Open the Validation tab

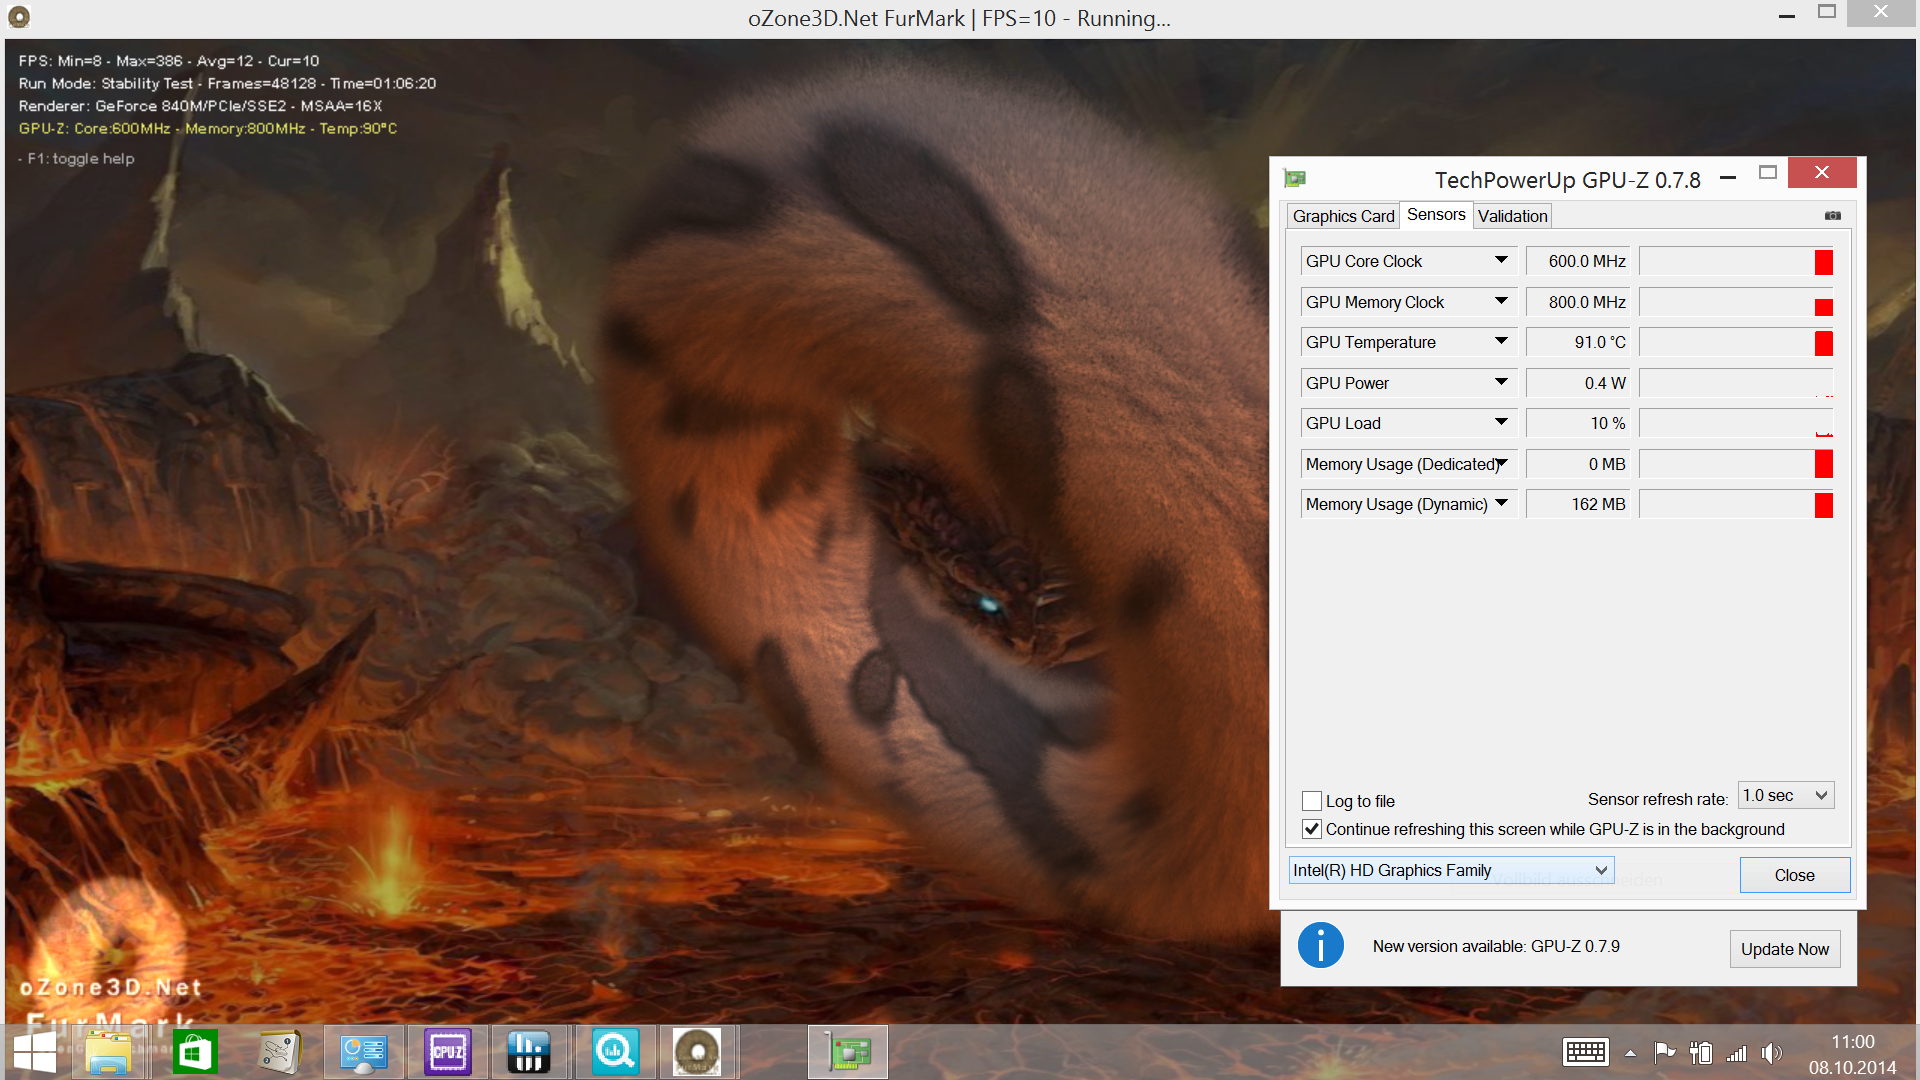(1512, 216)
